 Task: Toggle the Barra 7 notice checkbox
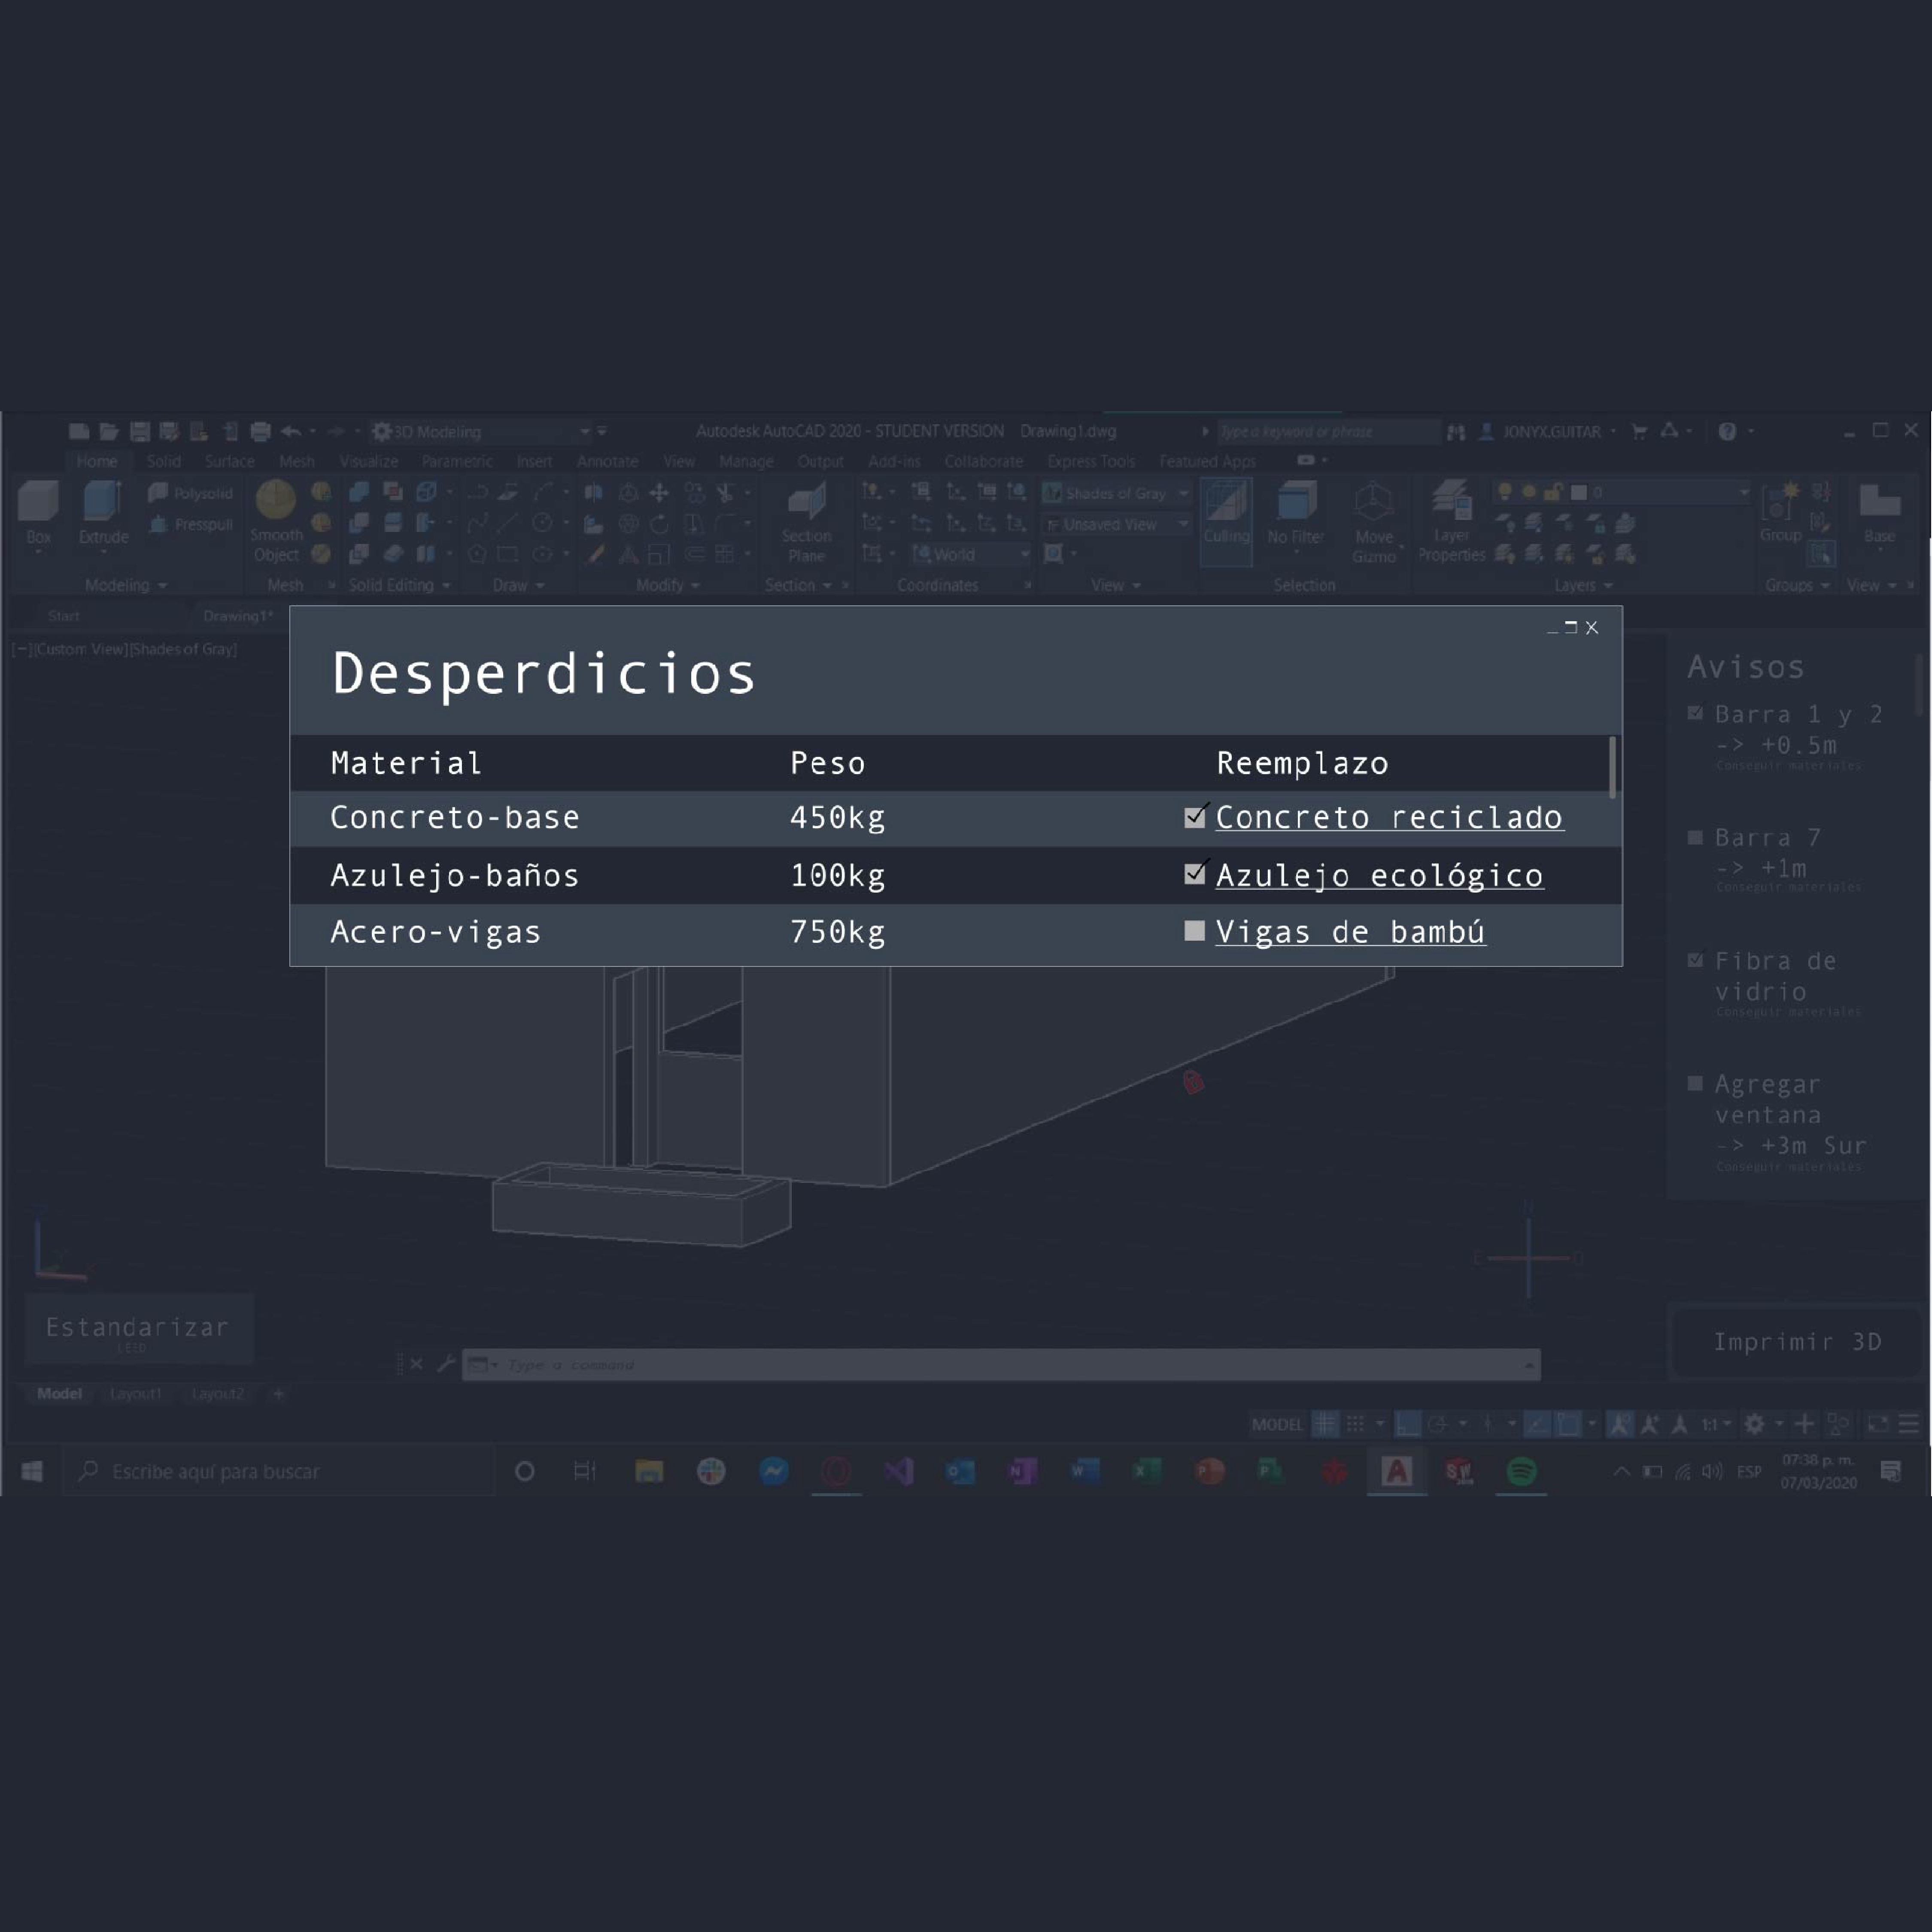point(1695,838)
